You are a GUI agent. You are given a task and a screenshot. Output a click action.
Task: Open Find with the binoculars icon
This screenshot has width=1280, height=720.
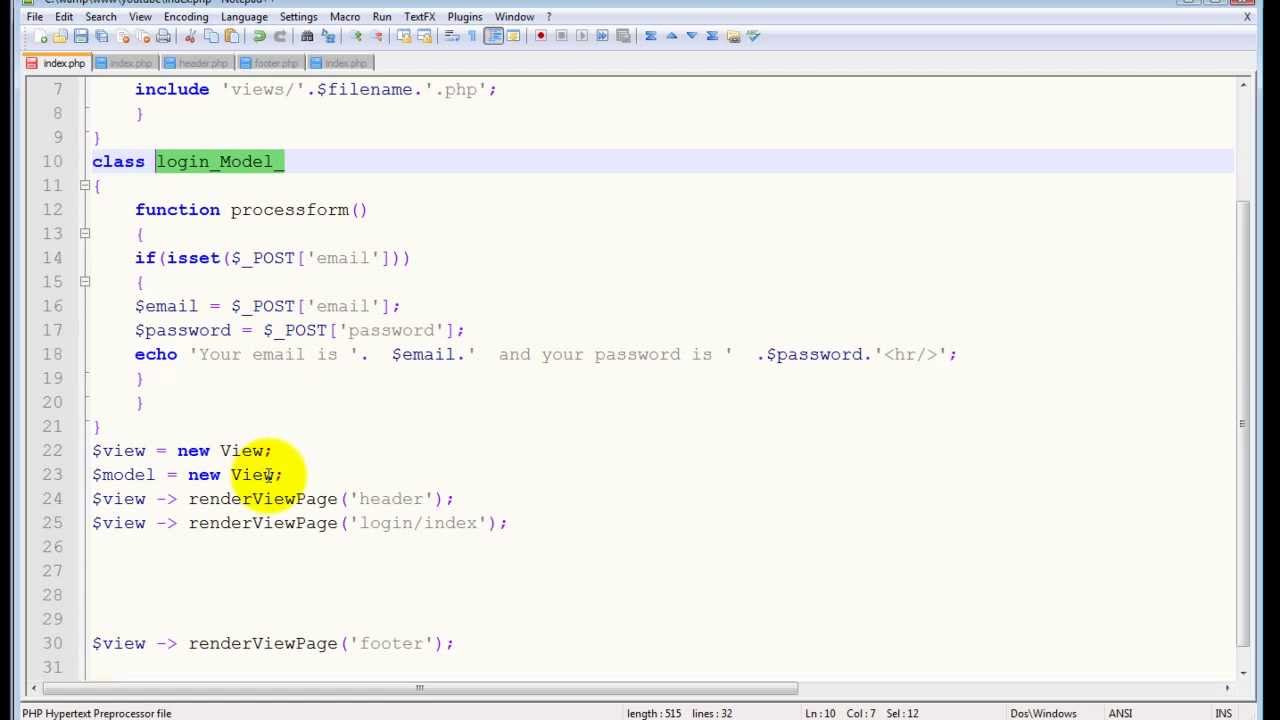coord(307,36)
